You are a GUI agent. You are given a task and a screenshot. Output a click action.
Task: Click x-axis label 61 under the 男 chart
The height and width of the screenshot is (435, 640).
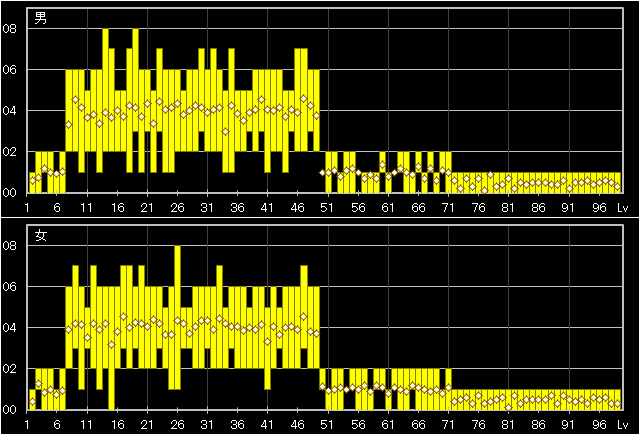pos(388,208)
